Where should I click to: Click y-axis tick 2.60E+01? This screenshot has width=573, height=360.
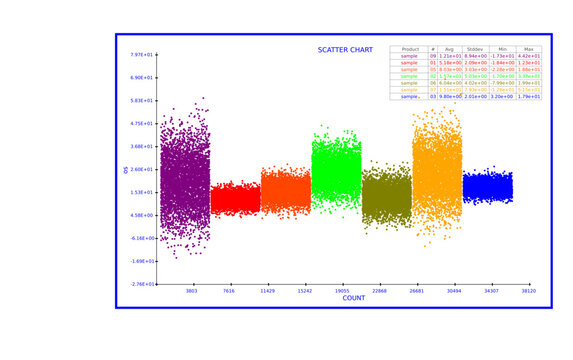[142, 170]
